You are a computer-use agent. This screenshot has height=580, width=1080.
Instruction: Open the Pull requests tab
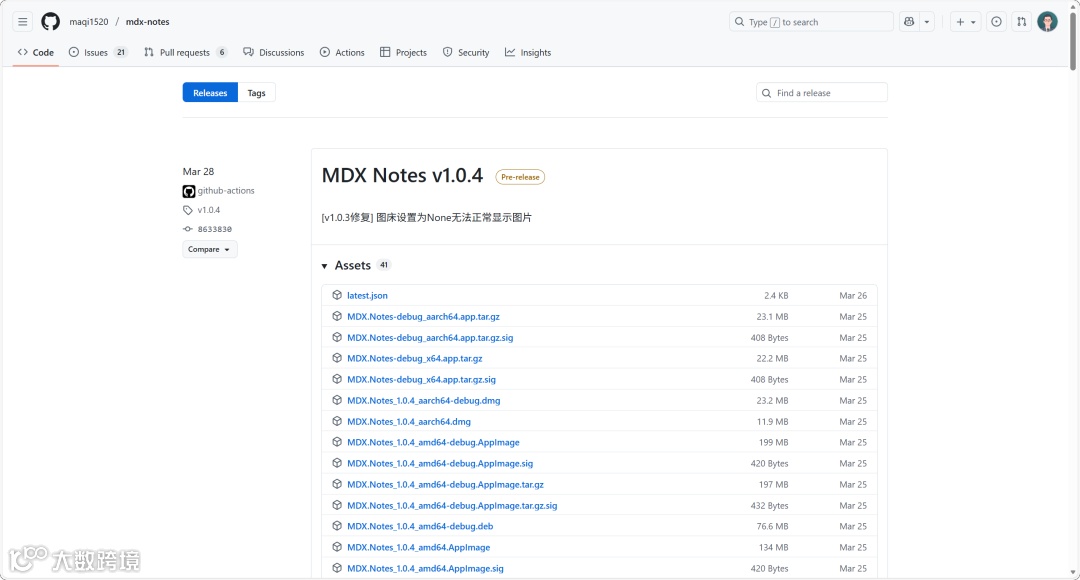pos(185,52)
